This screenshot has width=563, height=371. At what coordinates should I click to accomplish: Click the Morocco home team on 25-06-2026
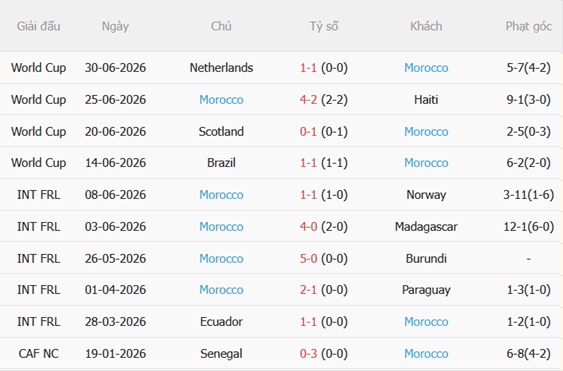click(x=221, y=99)
